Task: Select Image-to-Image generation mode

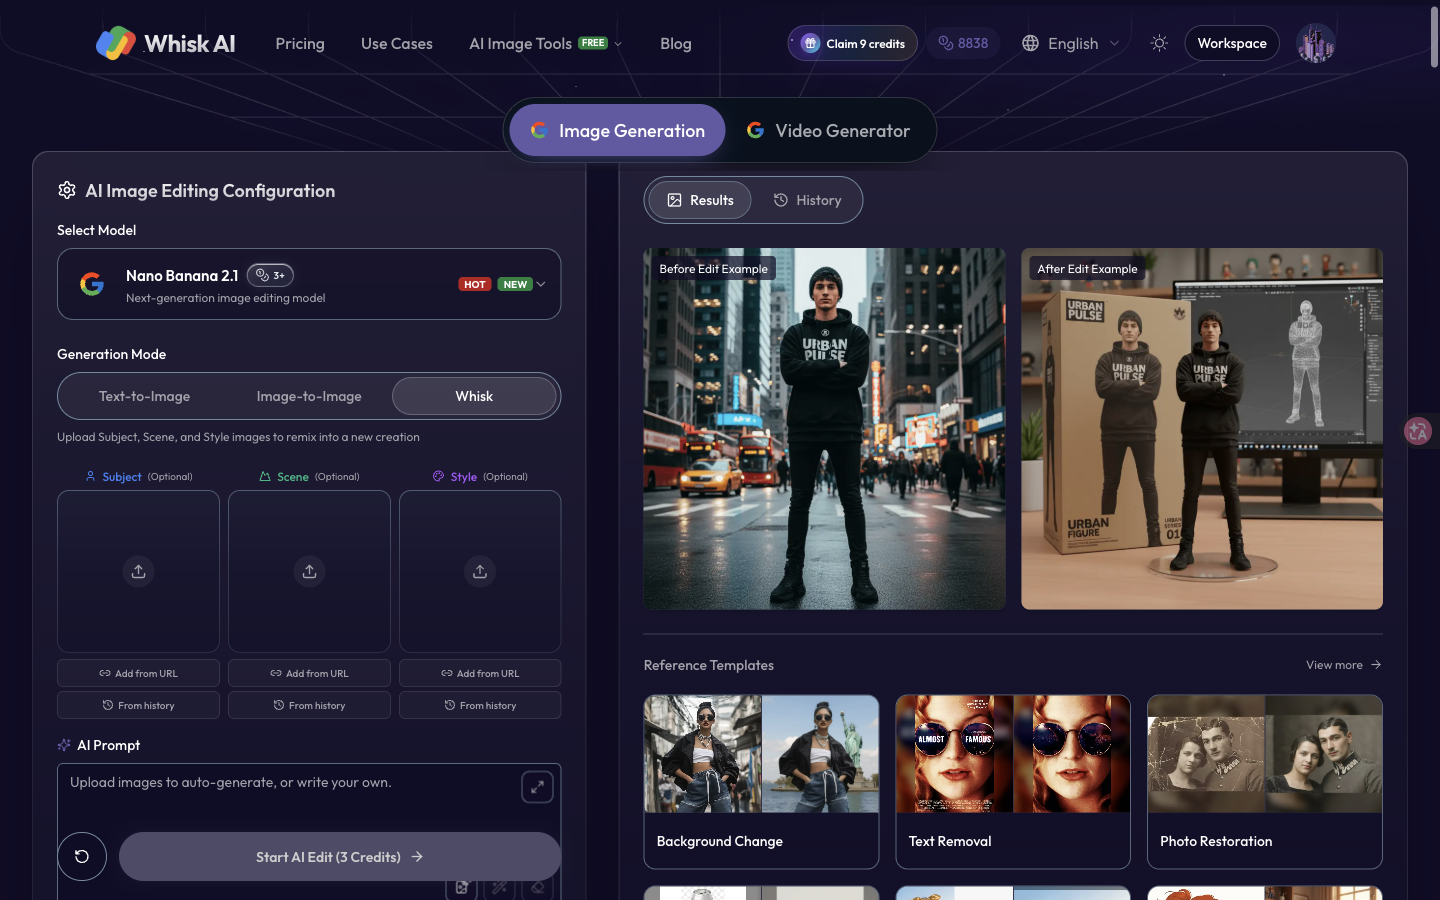Action: (309, 396)
